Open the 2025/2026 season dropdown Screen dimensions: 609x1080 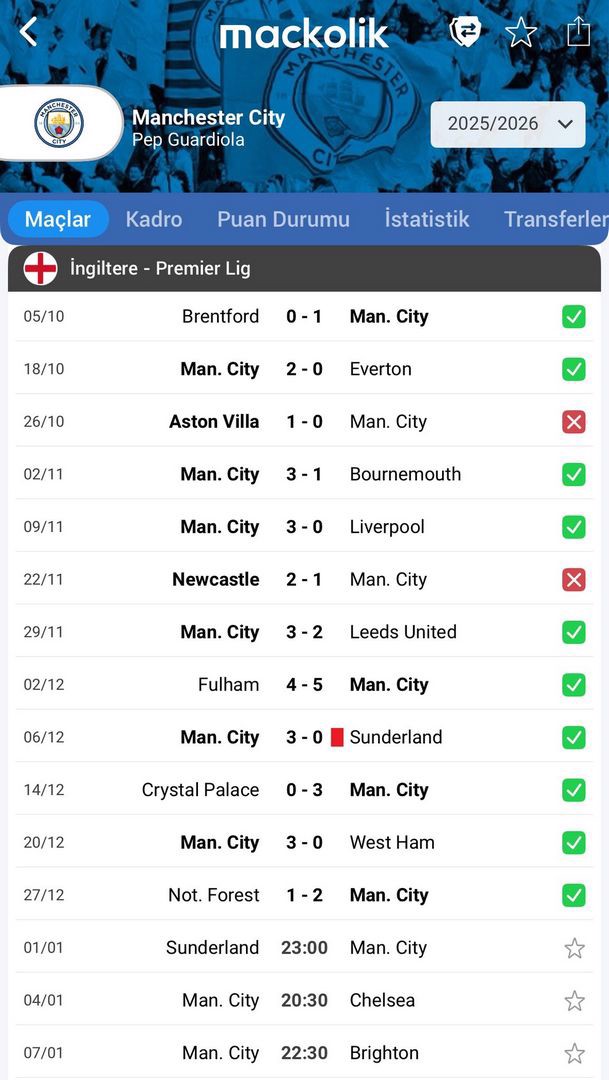pos(508,124)
